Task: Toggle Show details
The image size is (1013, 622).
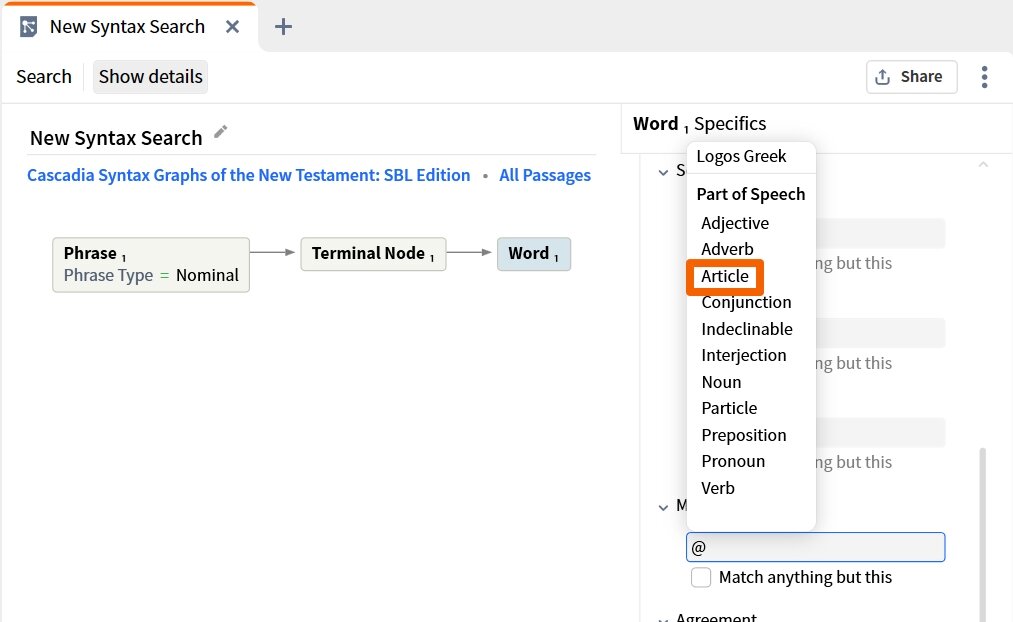Action: click(151, 77)
